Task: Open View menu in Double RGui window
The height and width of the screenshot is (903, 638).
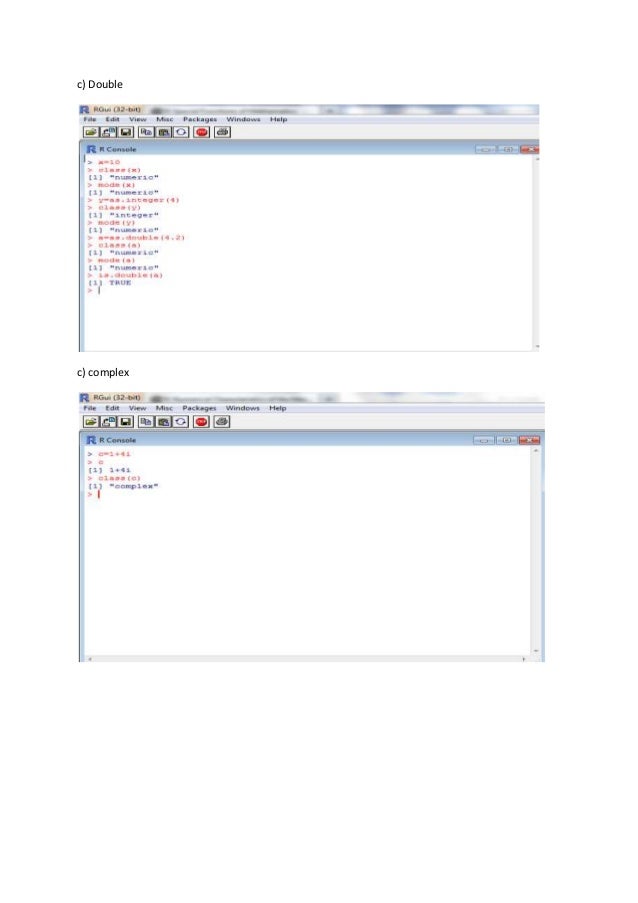Action: [138, 119]
